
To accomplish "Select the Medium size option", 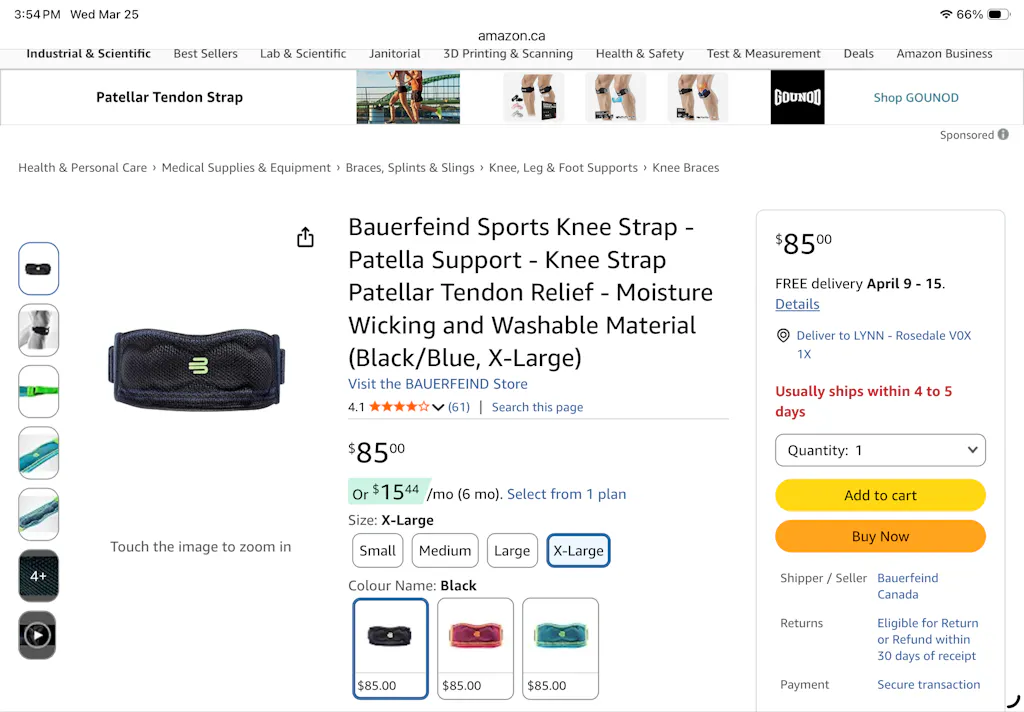I will [x=445, y=550].
